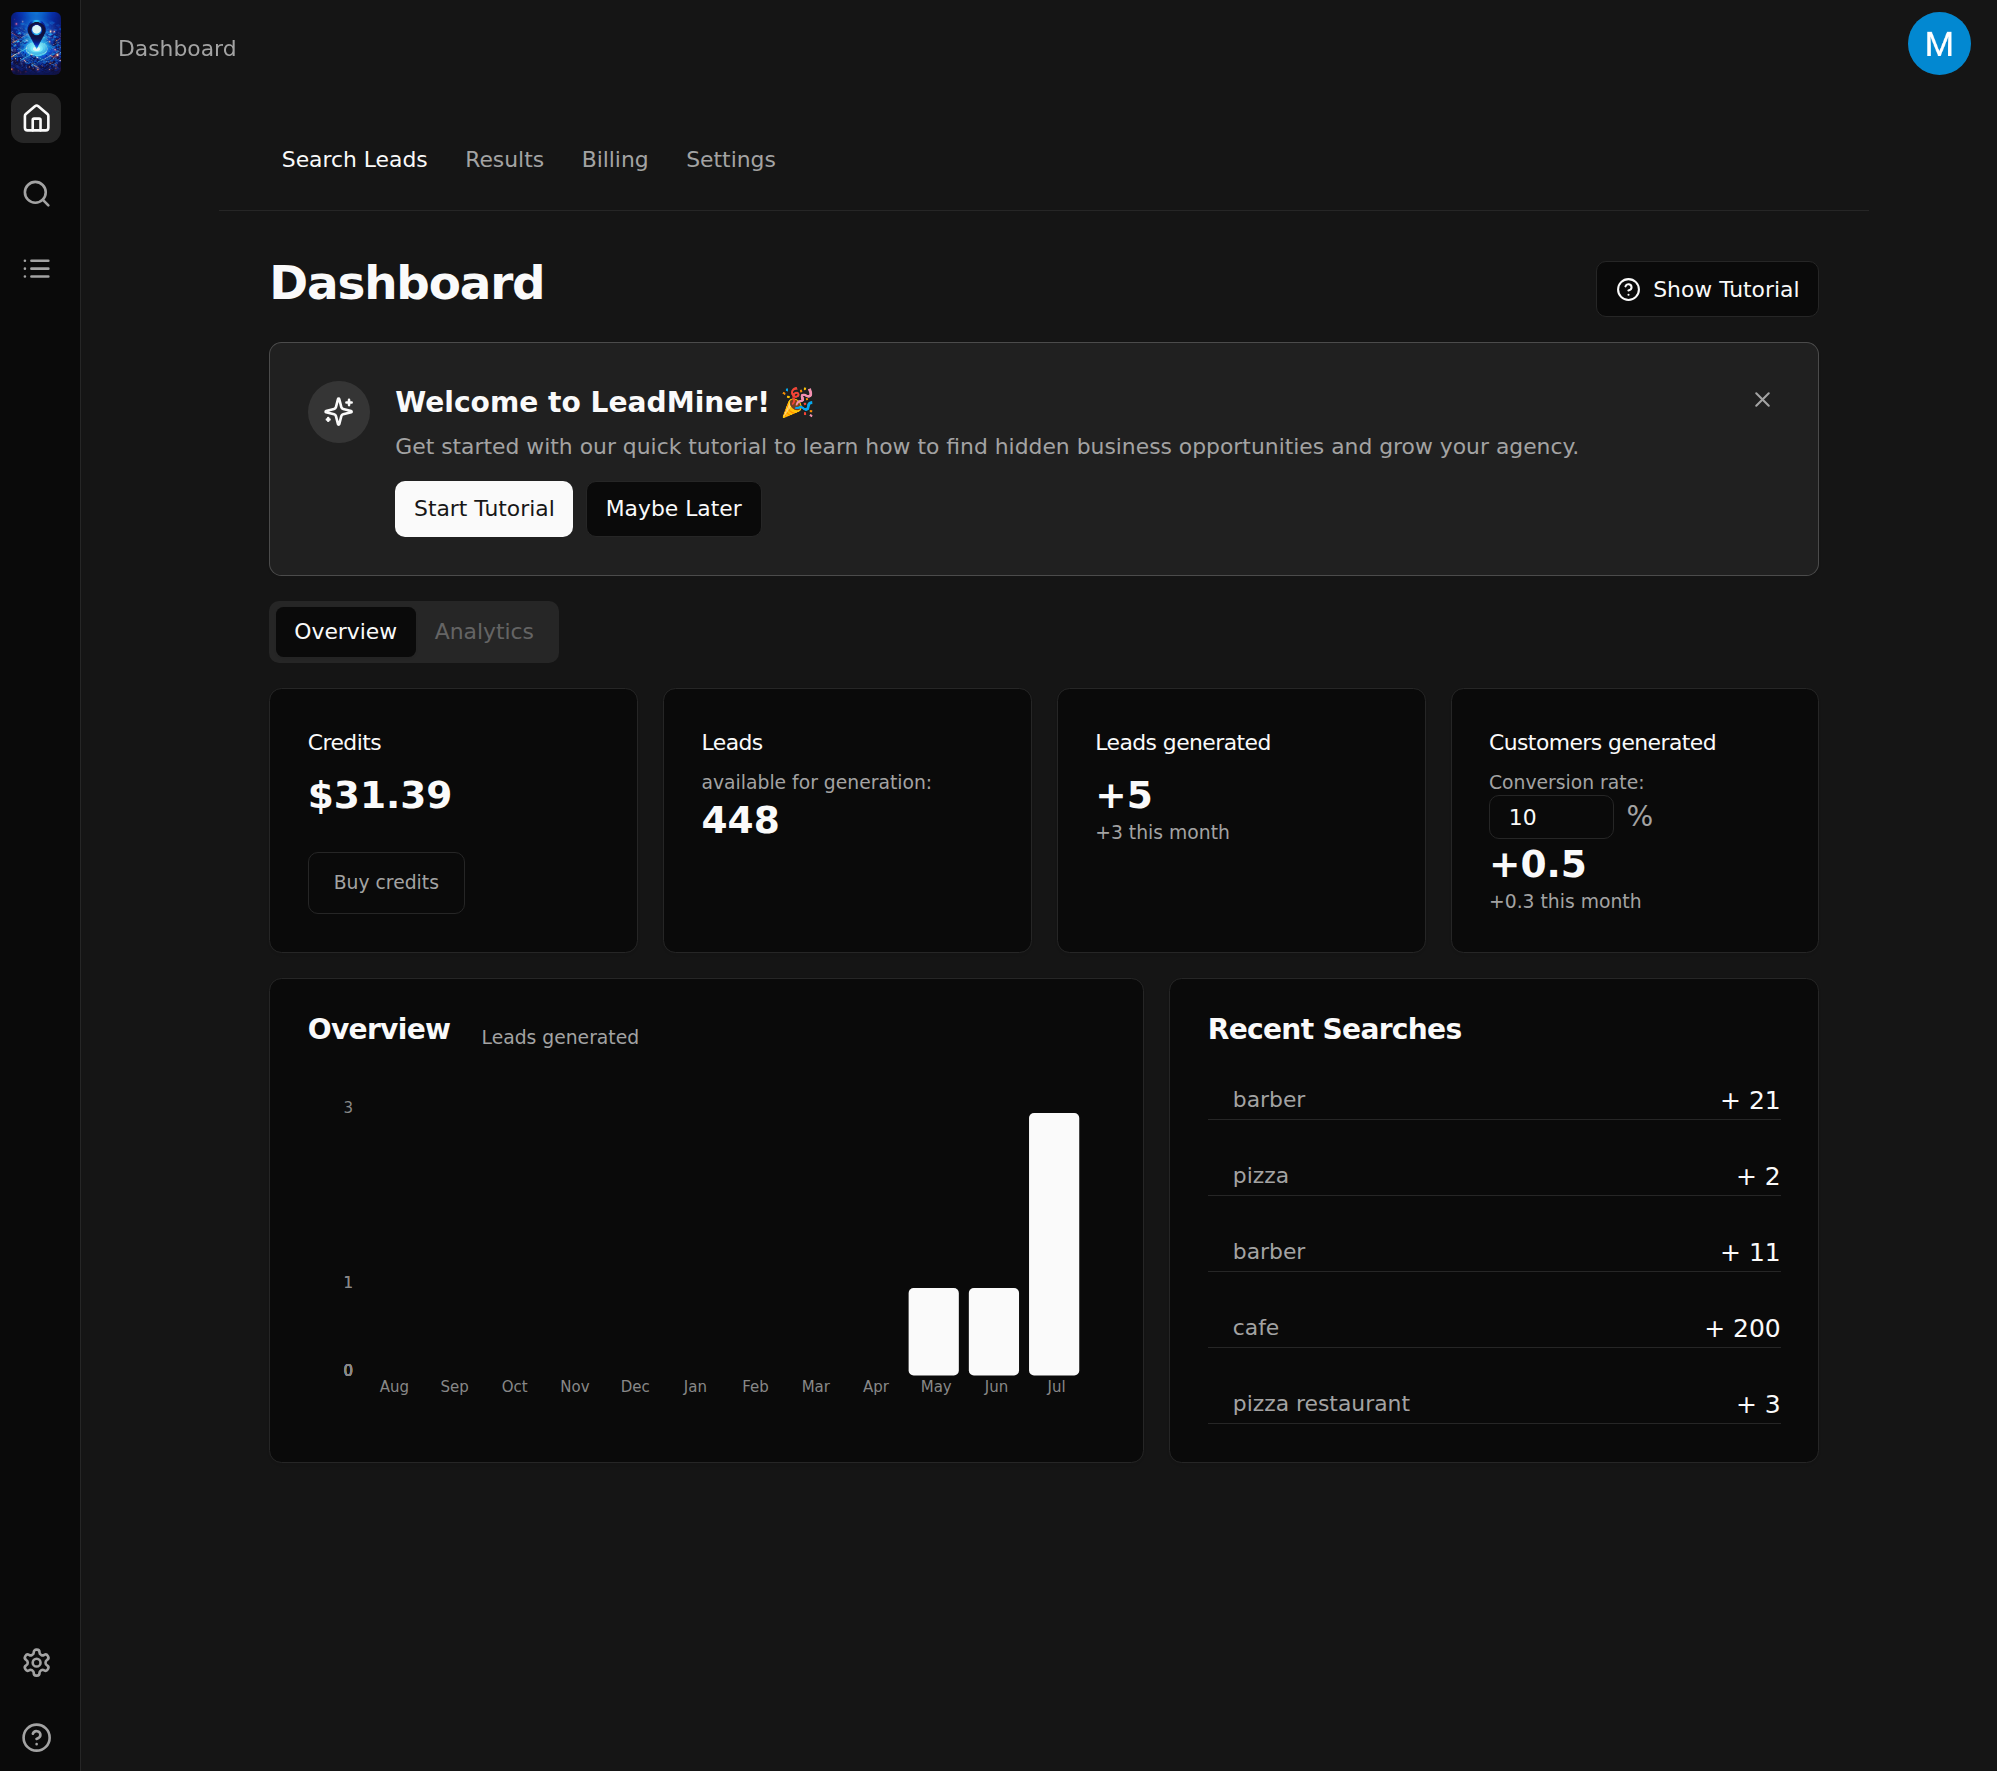Screen dimensions: 1997x1771
Task: Select the 'barber' search with + 11
Action: (1493, 1252)
